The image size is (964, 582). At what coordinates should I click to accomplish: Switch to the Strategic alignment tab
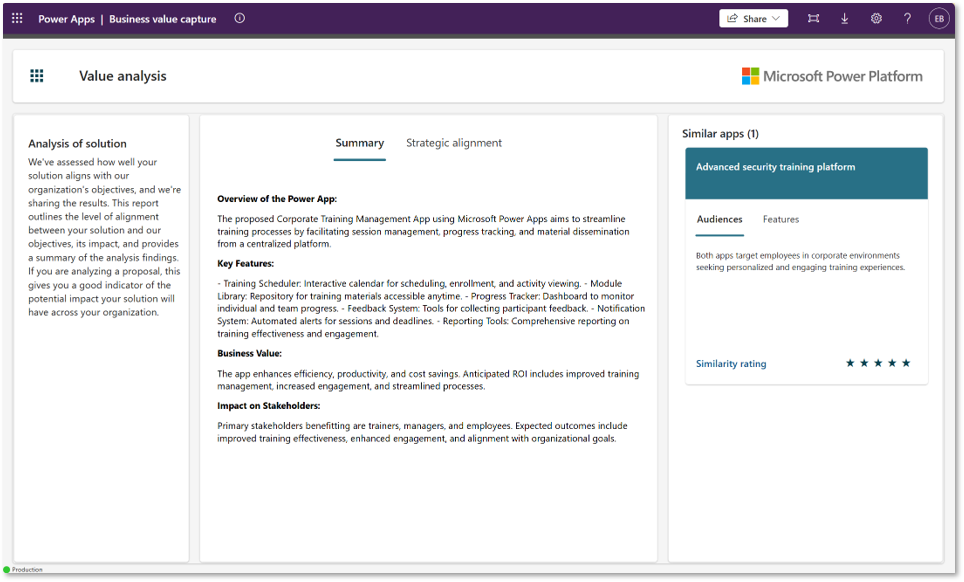[454, 143]
